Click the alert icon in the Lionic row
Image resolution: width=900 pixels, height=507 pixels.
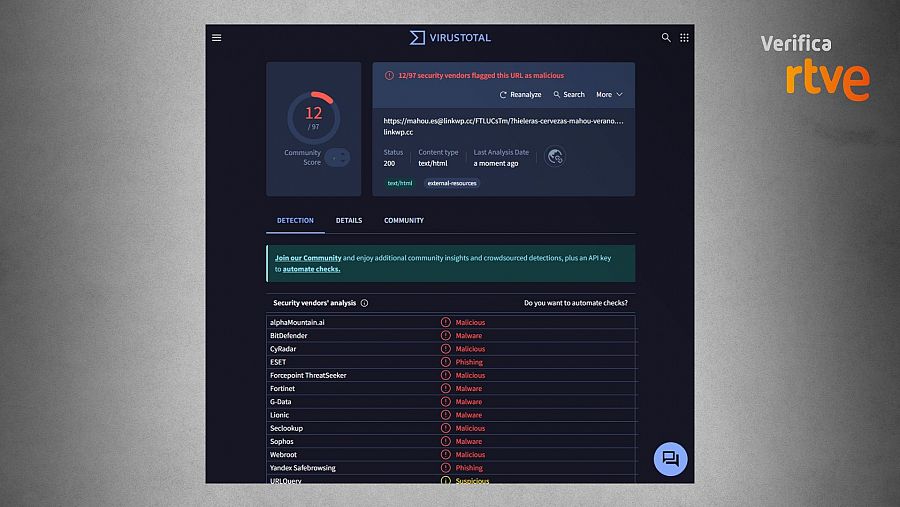tap(445, 415)
